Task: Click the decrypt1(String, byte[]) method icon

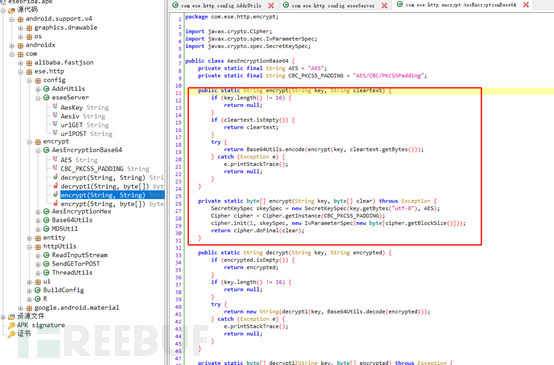Action: click(55, 186)
